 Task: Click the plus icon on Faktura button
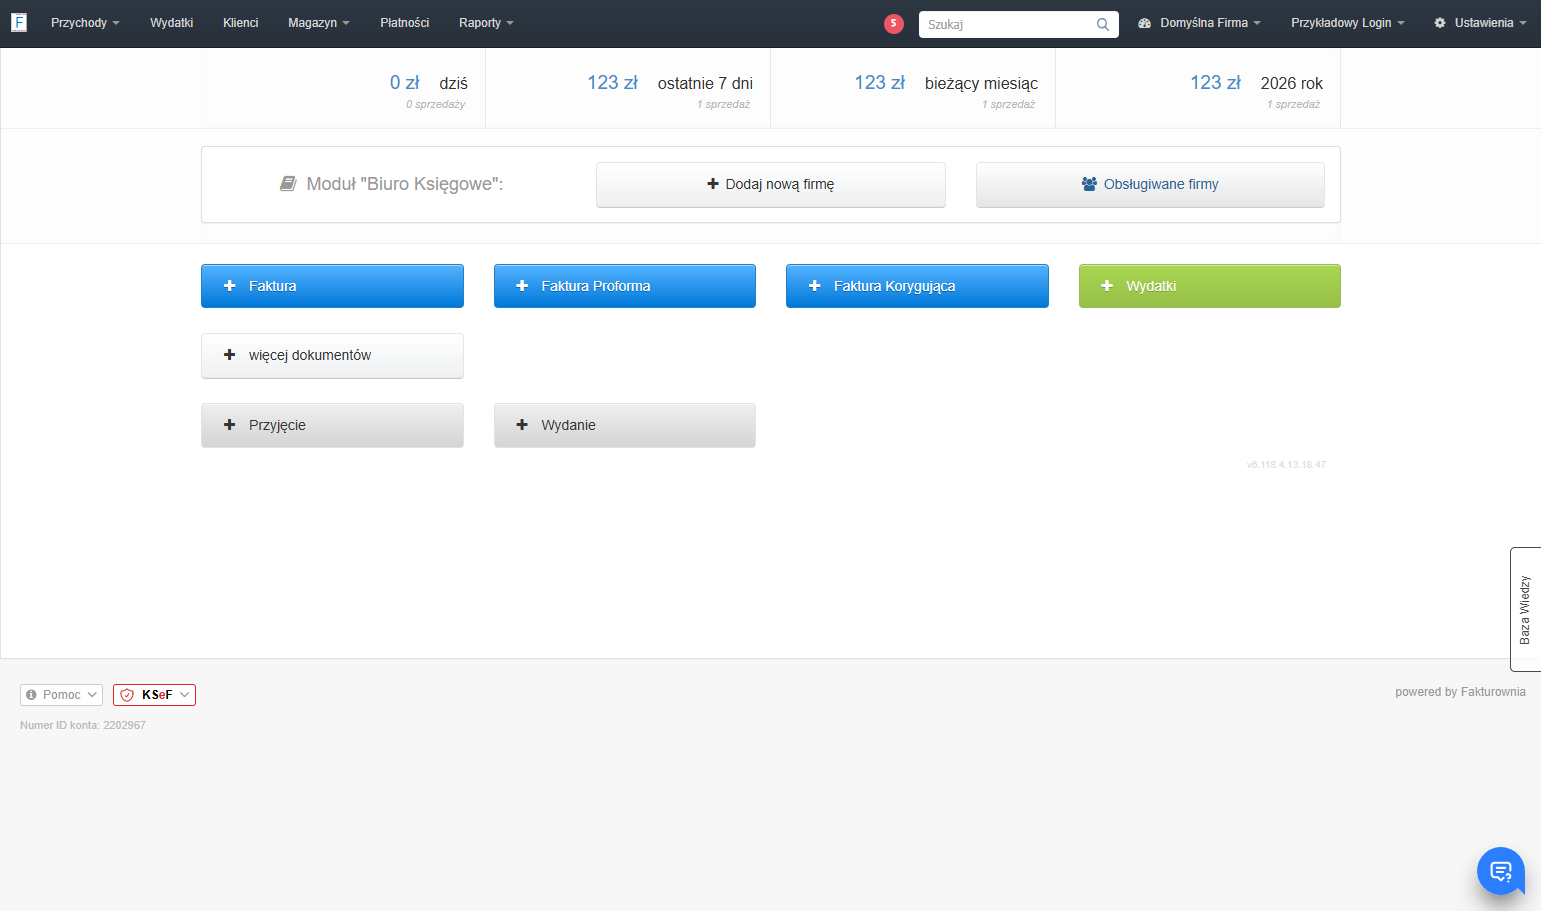(229, 286)
